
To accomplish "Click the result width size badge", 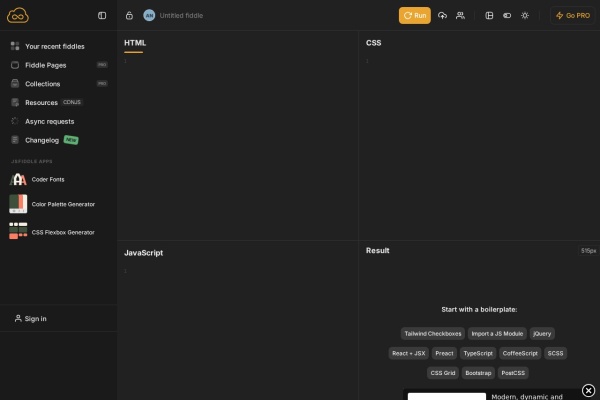I will tap(589, 251).
